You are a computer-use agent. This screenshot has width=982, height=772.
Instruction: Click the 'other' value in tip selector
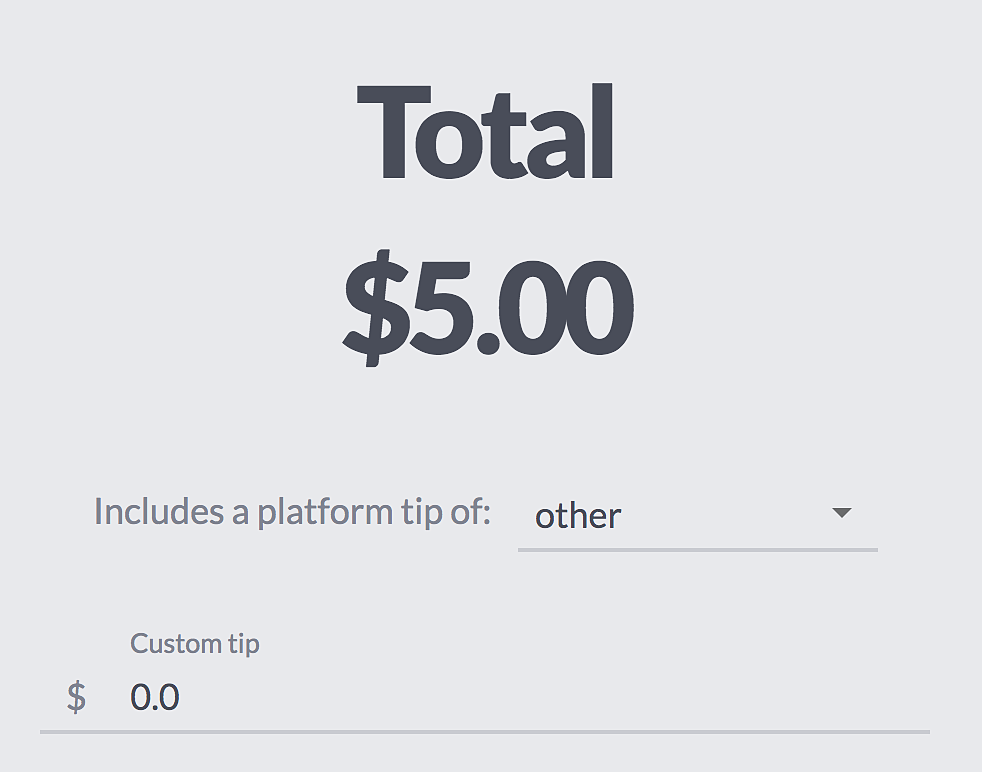point(578,516)
